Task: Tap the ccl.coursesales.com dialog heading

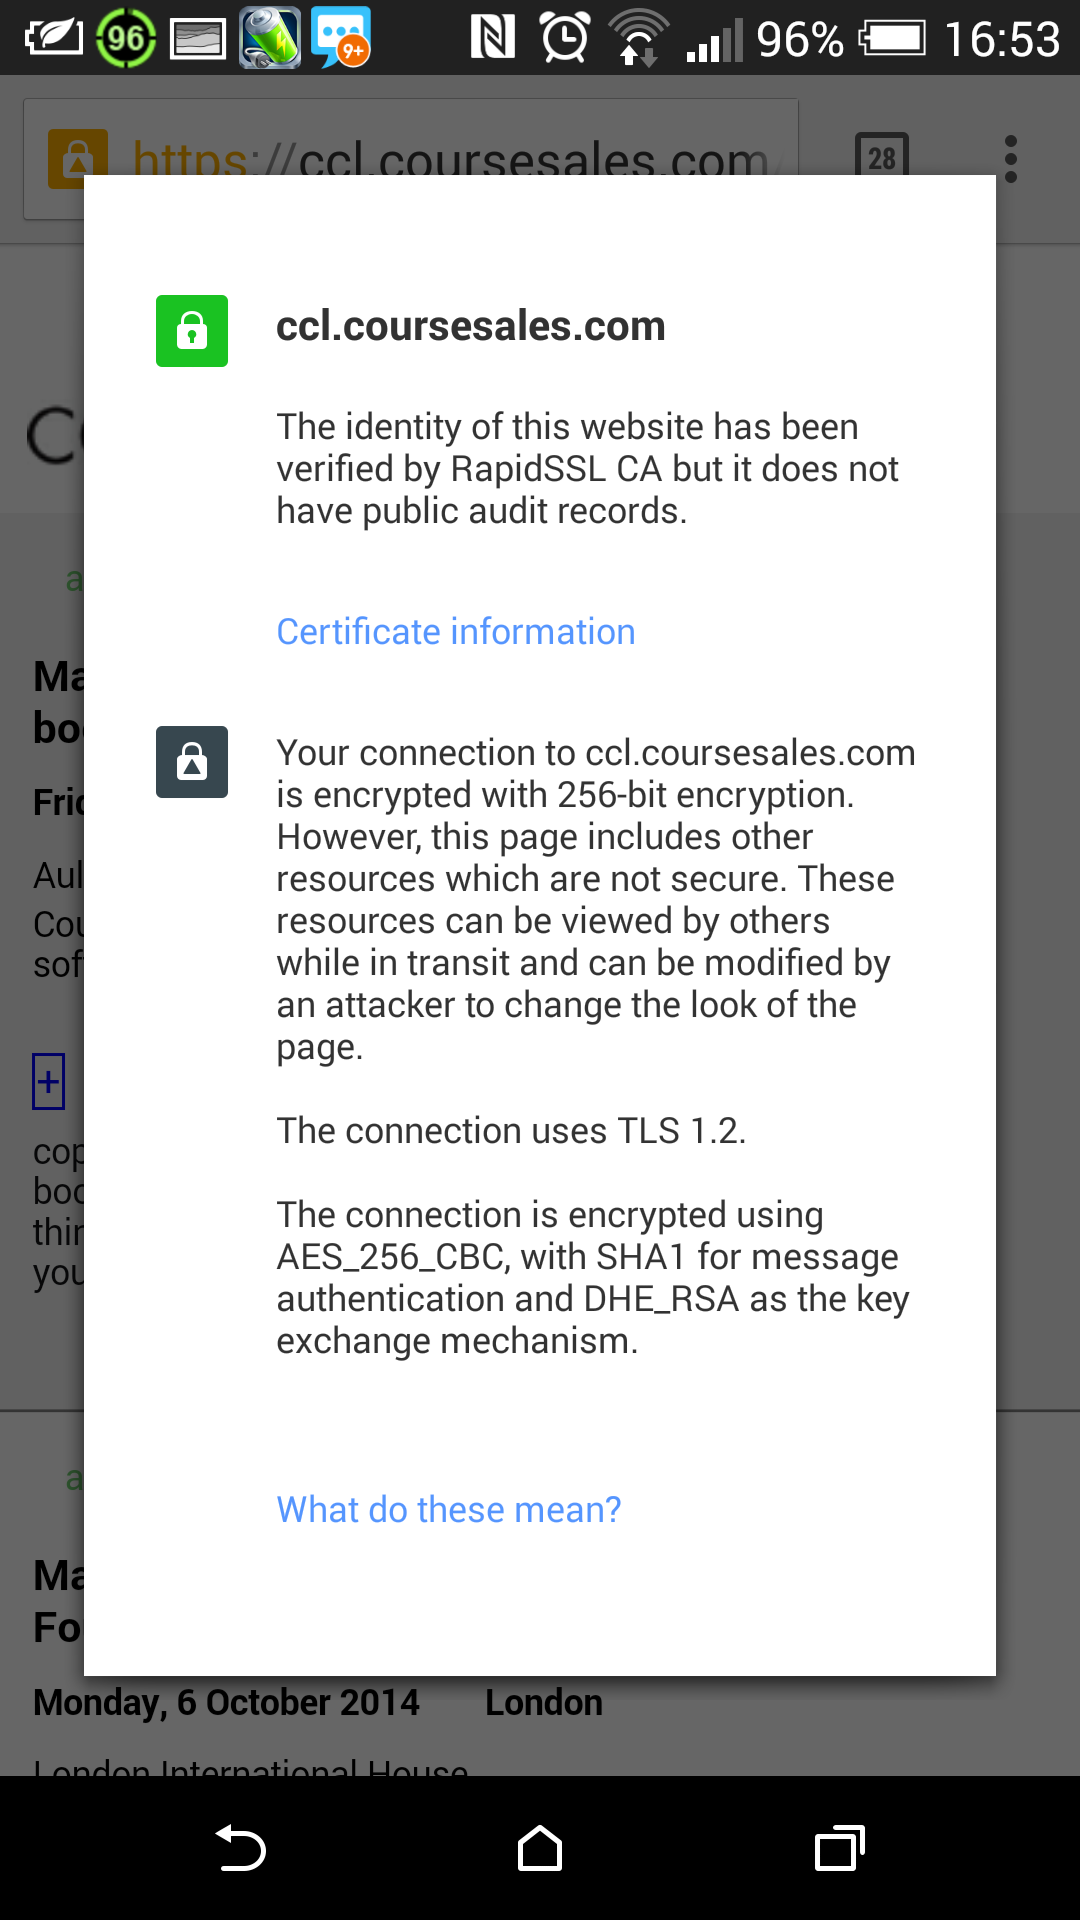Action: click(471, 326)
